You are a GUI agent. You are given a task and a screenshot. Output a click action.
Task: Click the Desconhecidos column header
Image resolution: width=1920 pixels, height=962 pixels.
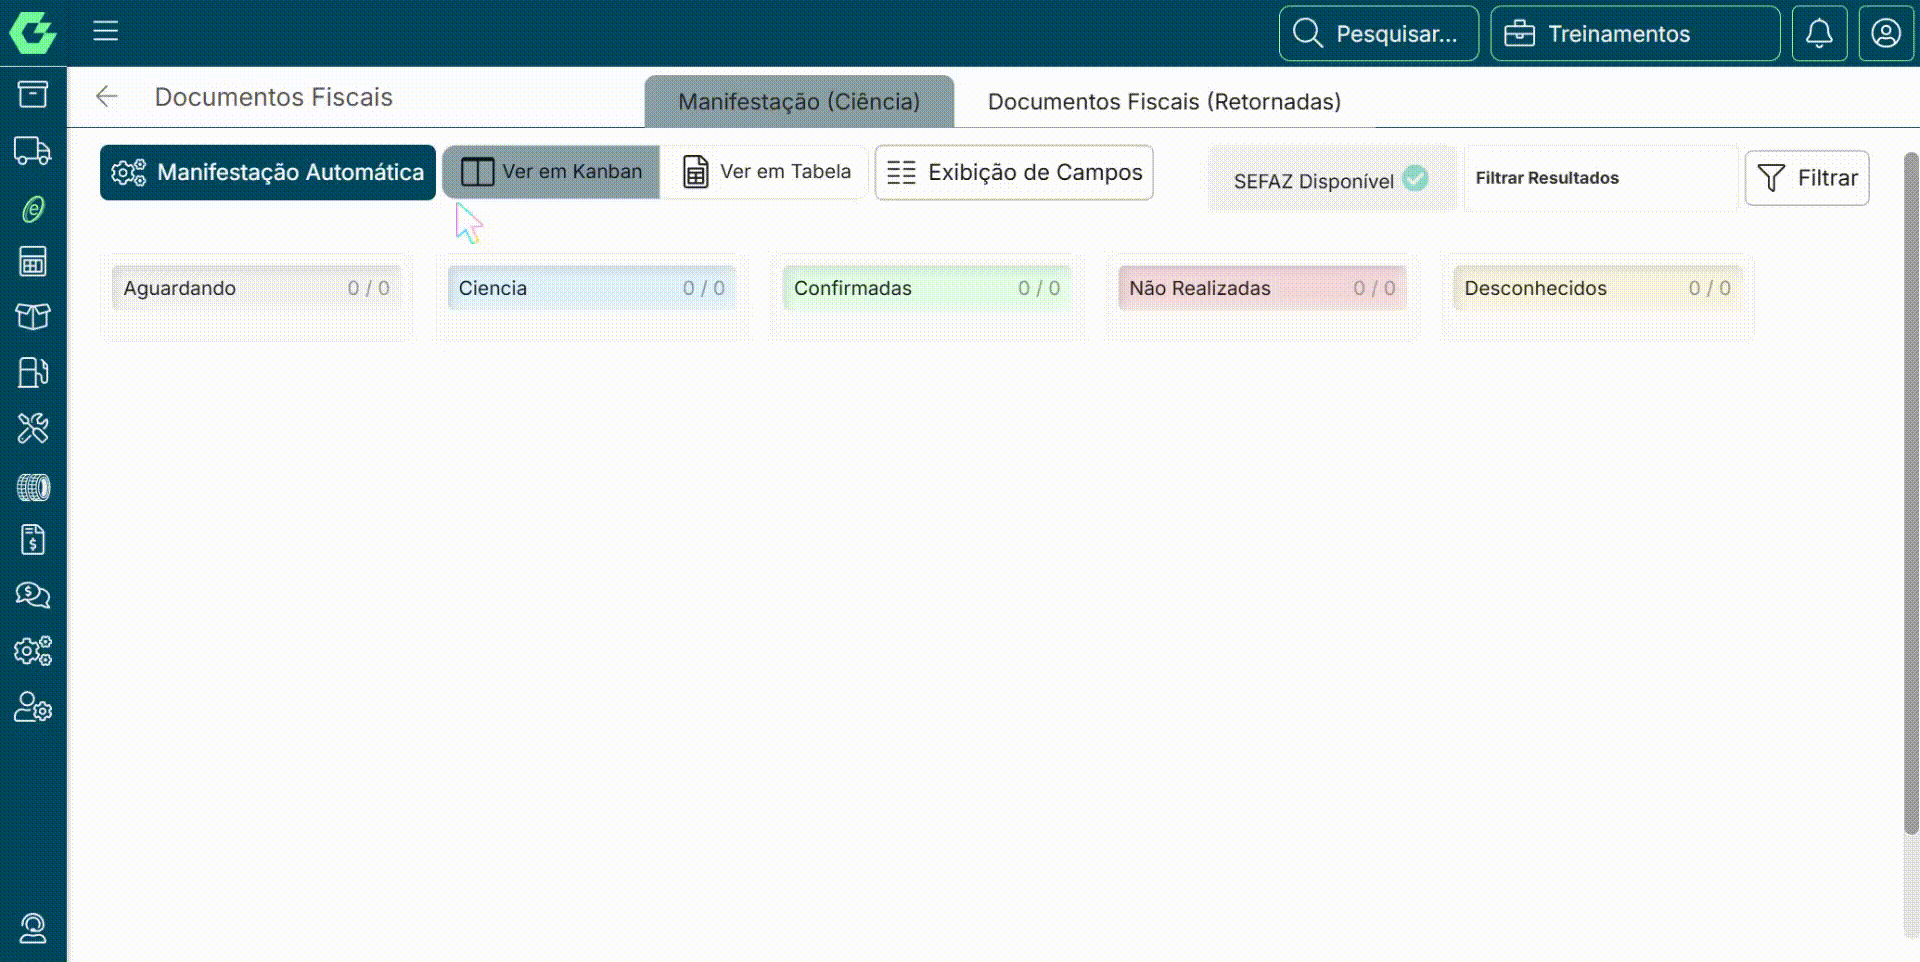tap(1597, 288)
